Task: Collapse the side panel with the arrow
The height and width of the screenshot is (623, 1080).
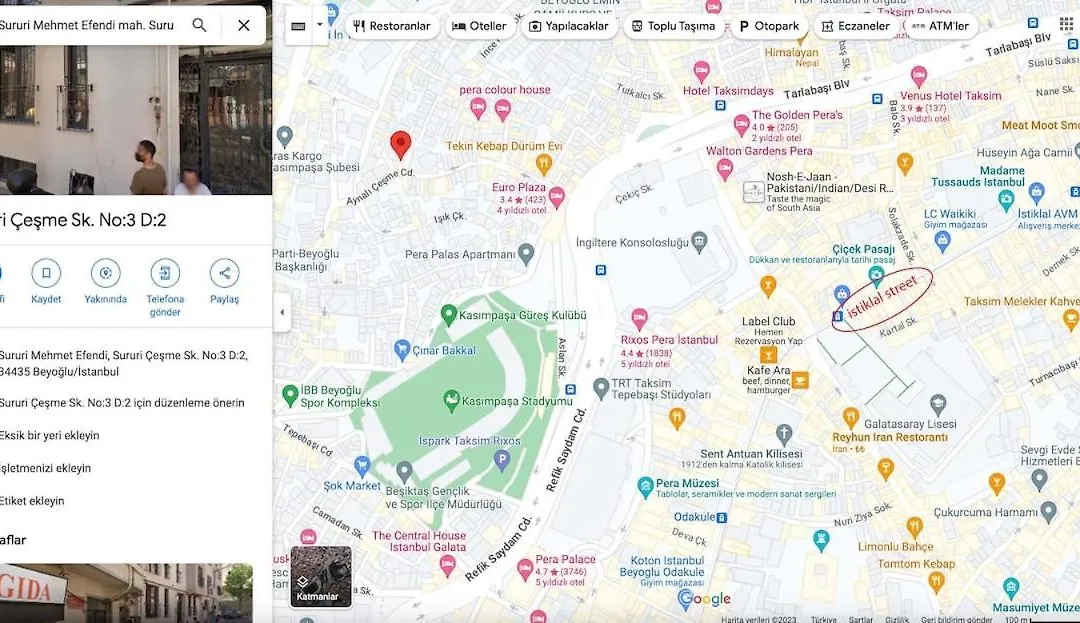Action: [x=282, y=313]
